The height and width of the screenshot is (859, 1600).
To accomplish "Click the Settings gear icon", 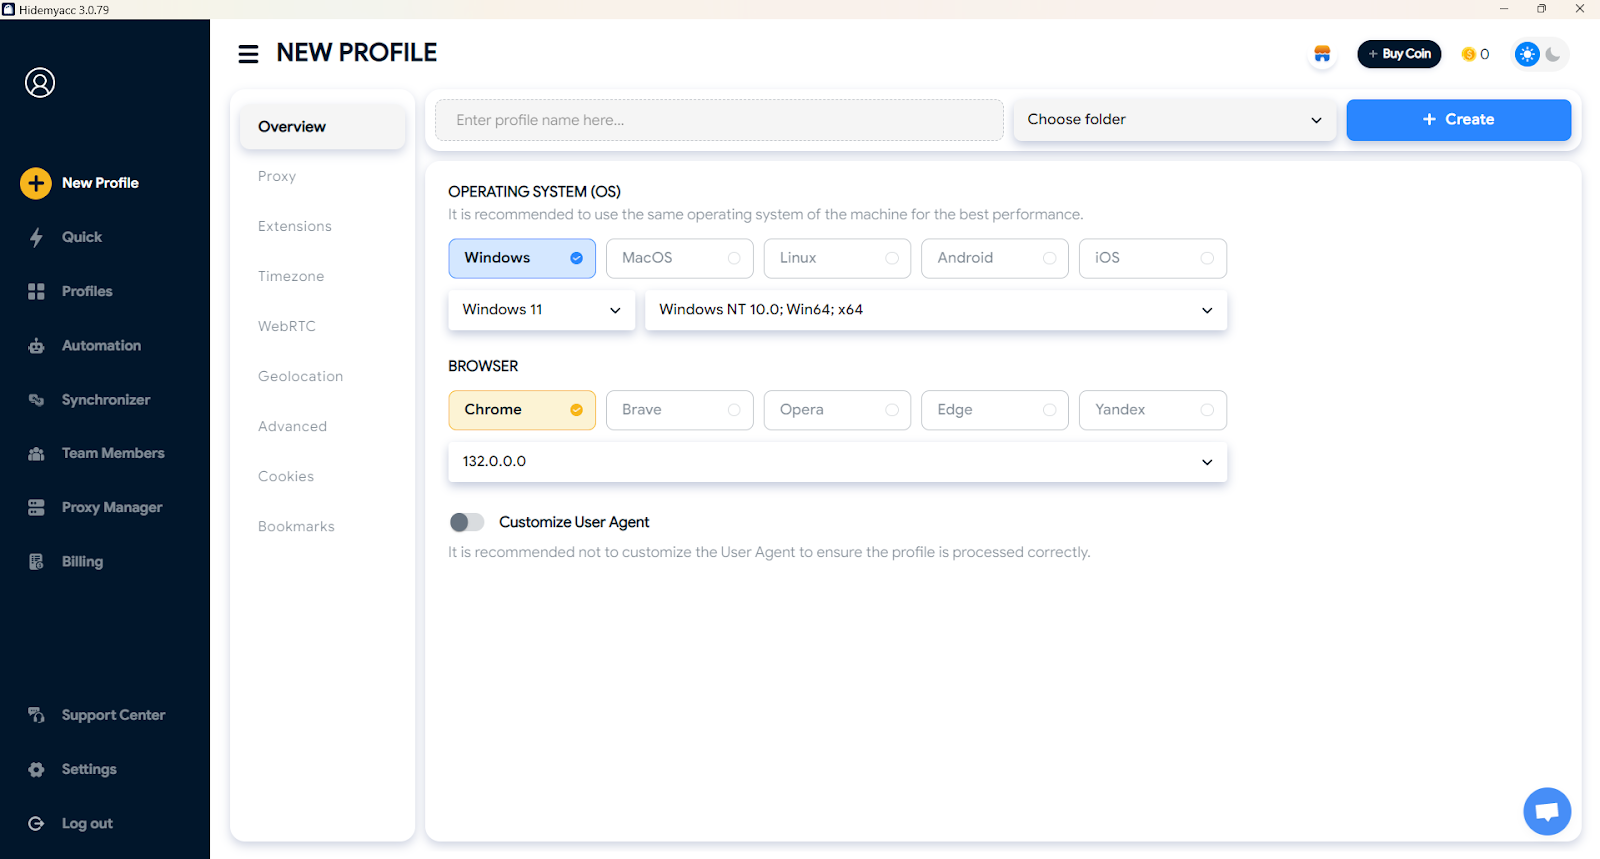I will [36, 770].
